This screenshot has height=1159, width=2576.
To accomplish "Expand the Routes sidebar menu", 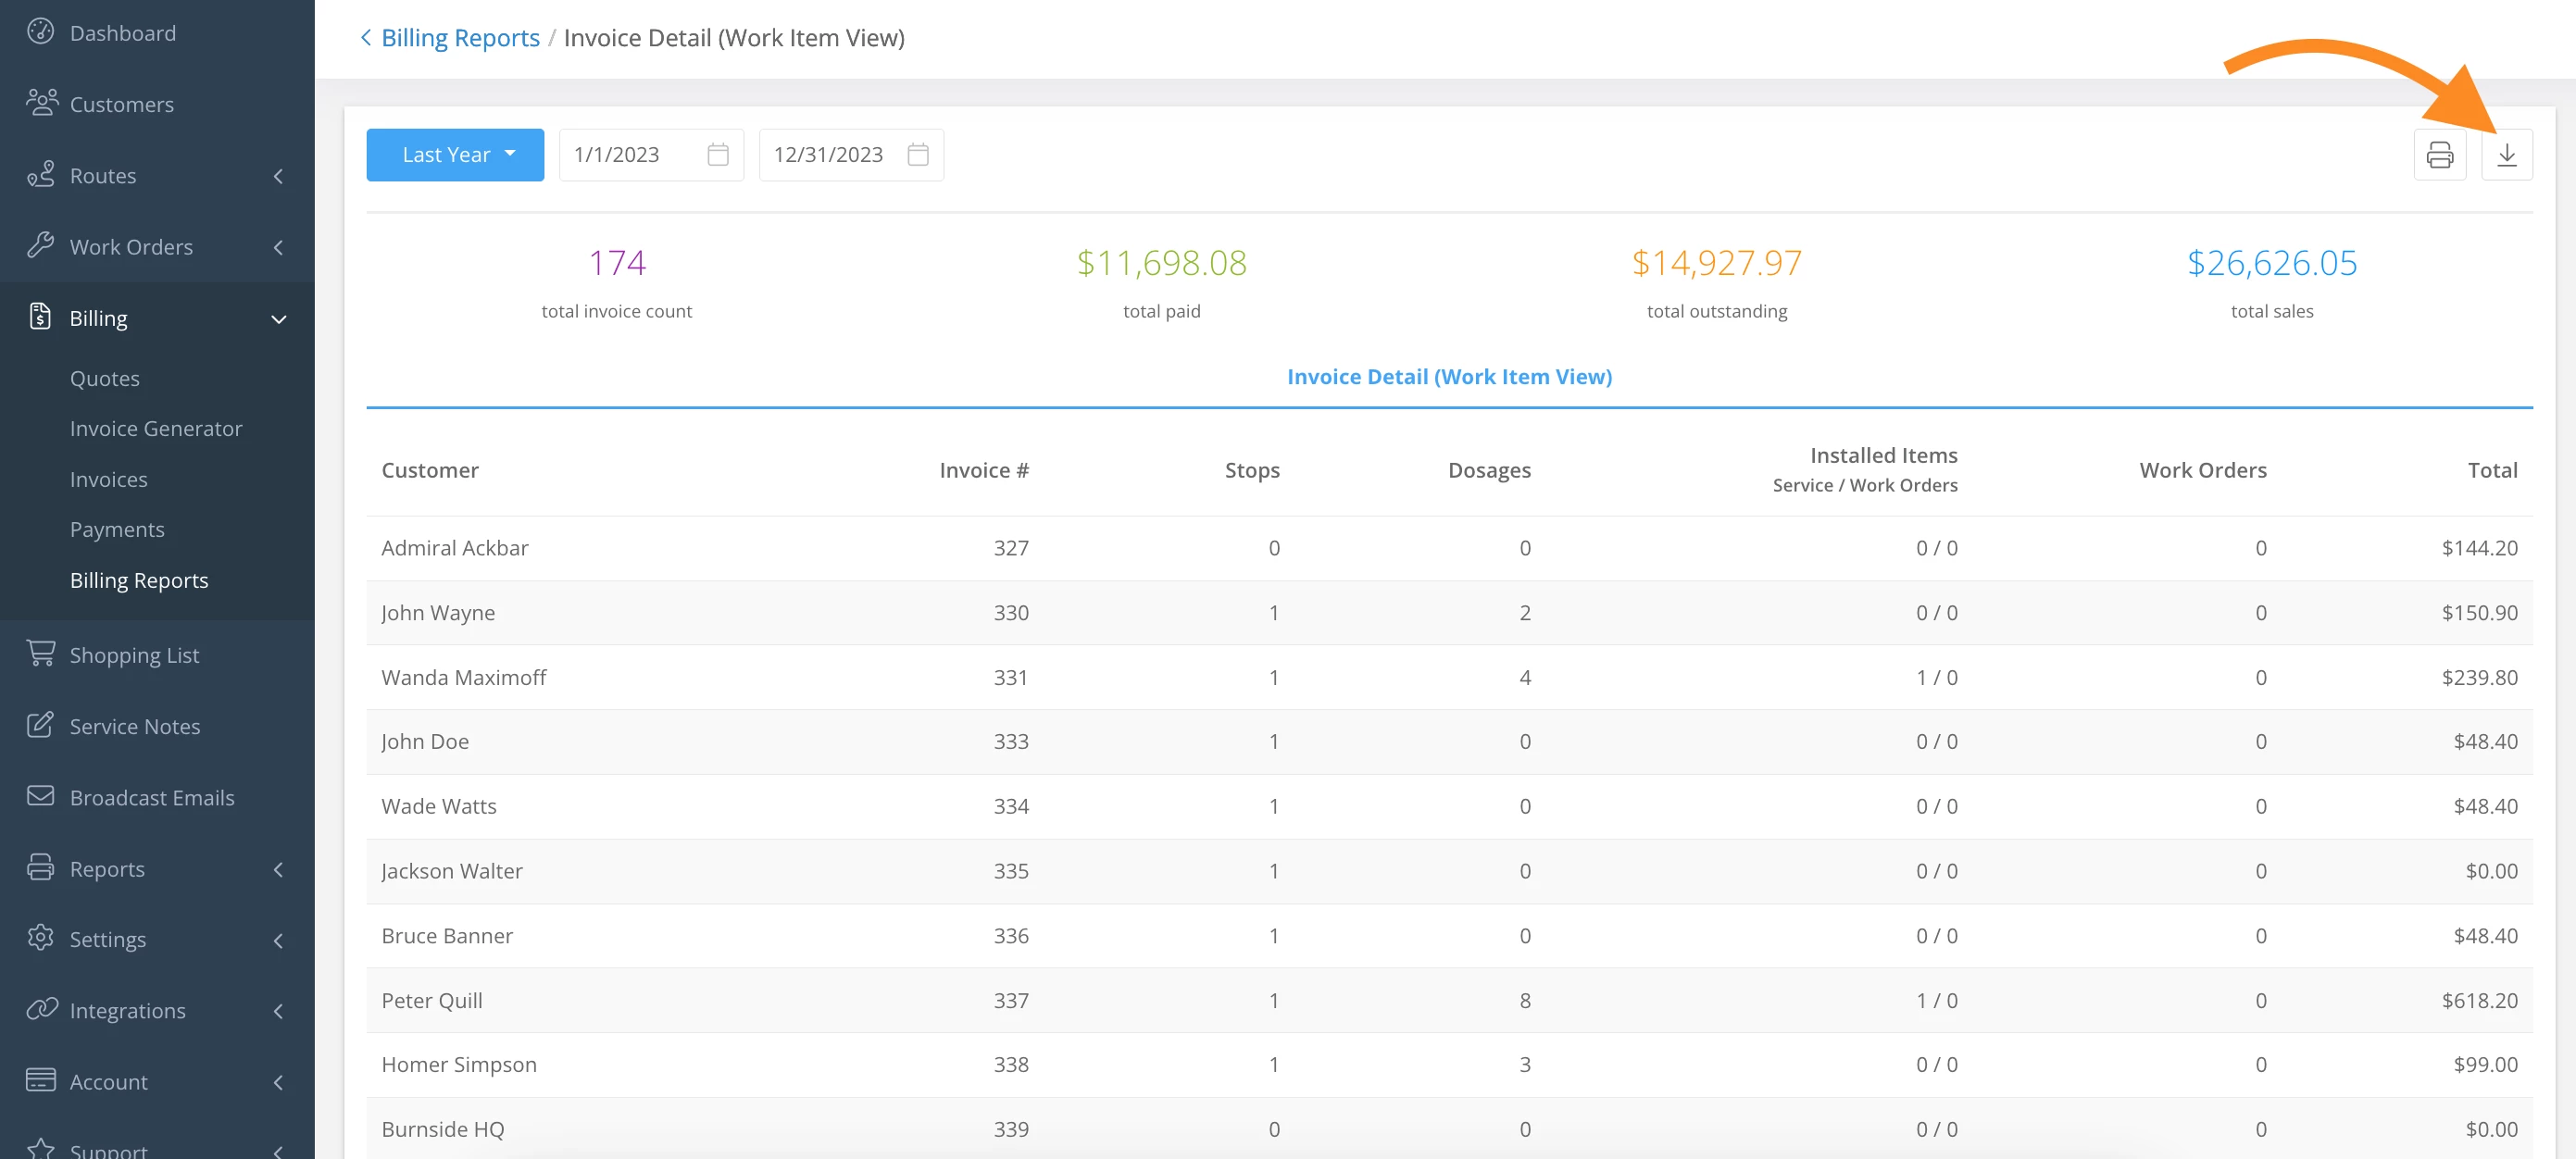I will [278, 176].
